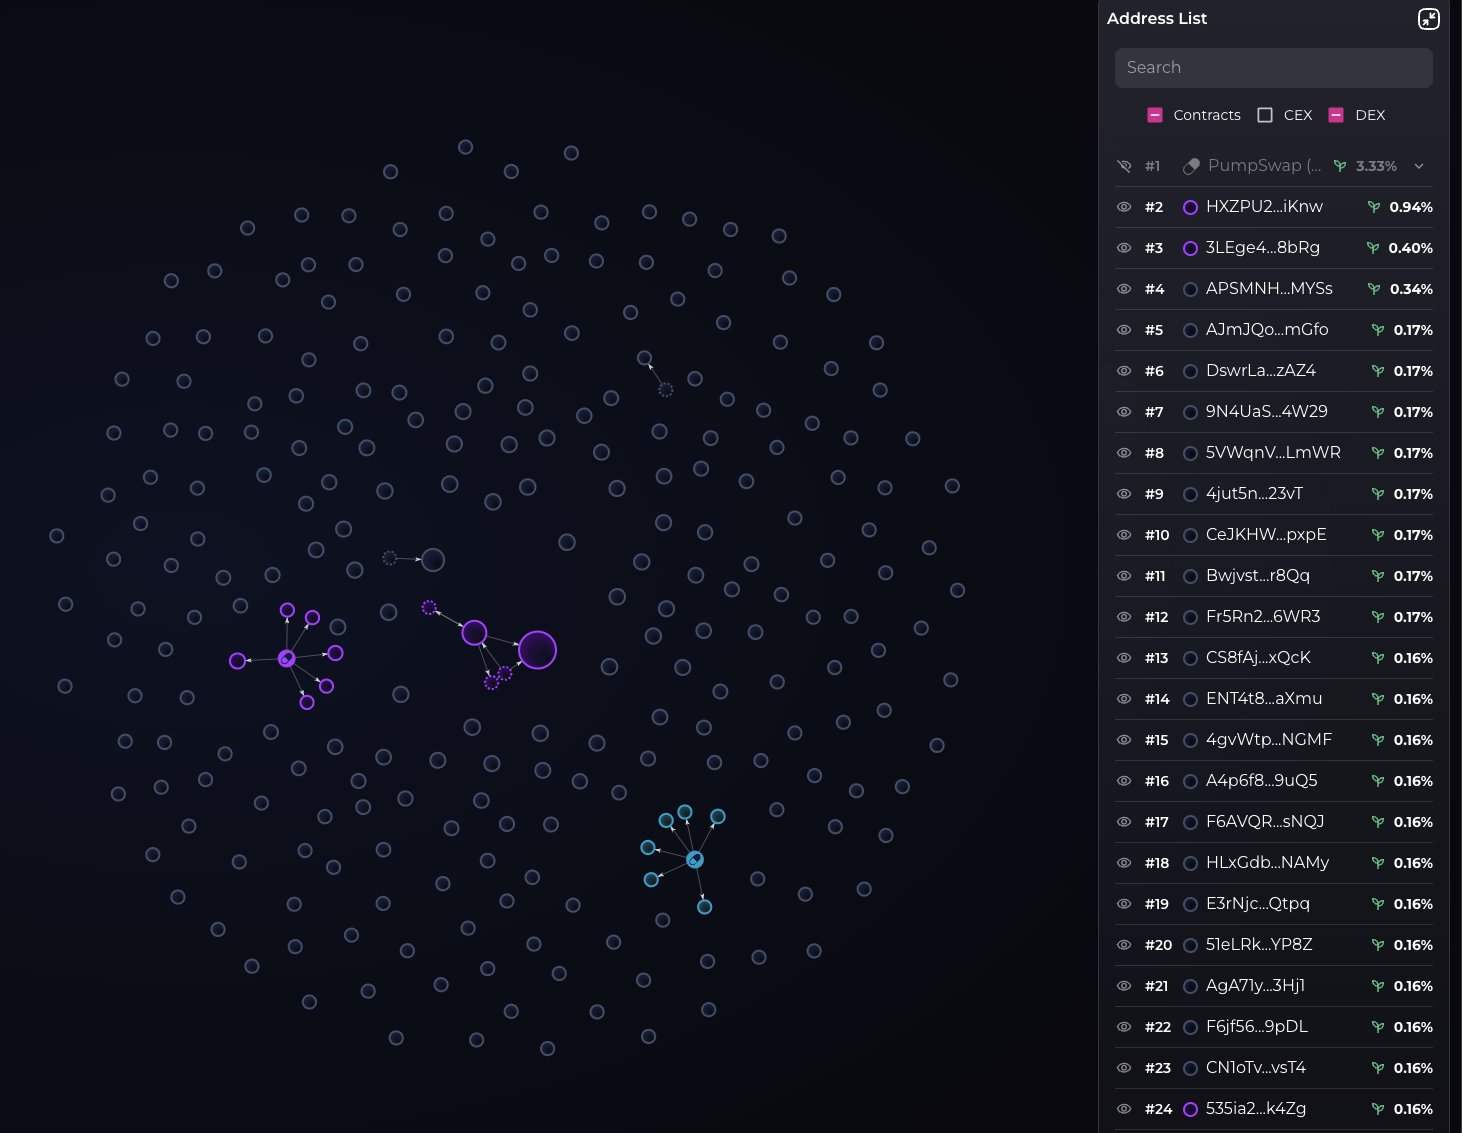Click purple circle icon next to HXZPU2...iKnw
Image resolution: width=1462 pixels, height=1133 pixels.
point(1190,207)
